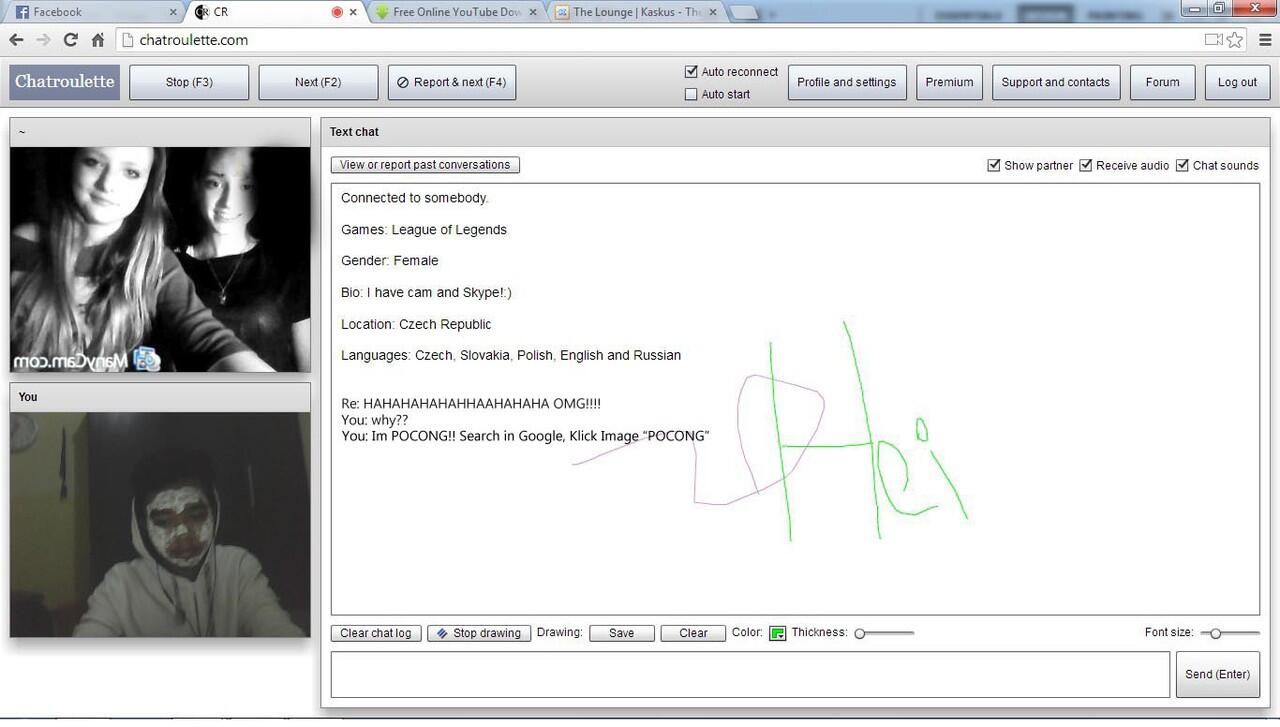This screenshot has width=1280, height=727.
Task: Adjust the drawing Thickness slider
Action: tap(884, 633)
